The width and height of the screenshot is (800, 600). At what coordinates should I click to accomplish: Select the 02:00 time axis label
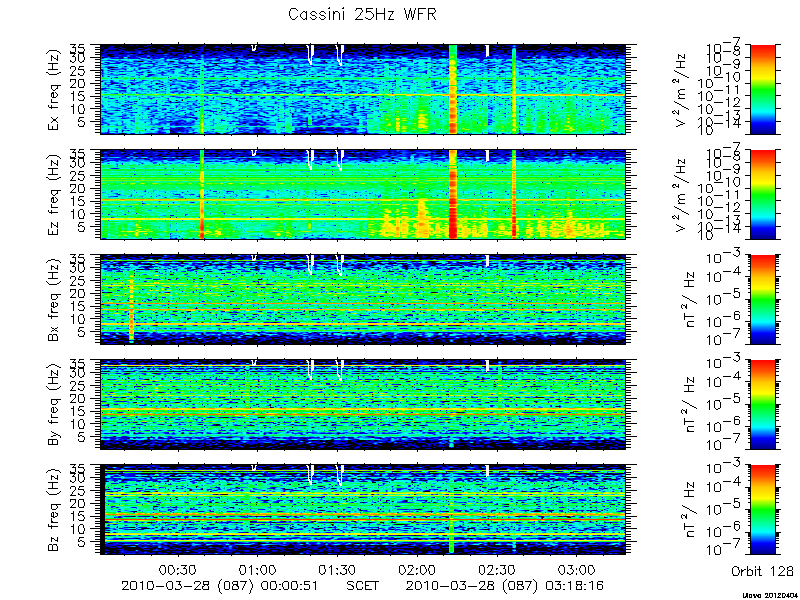(417, 570)
